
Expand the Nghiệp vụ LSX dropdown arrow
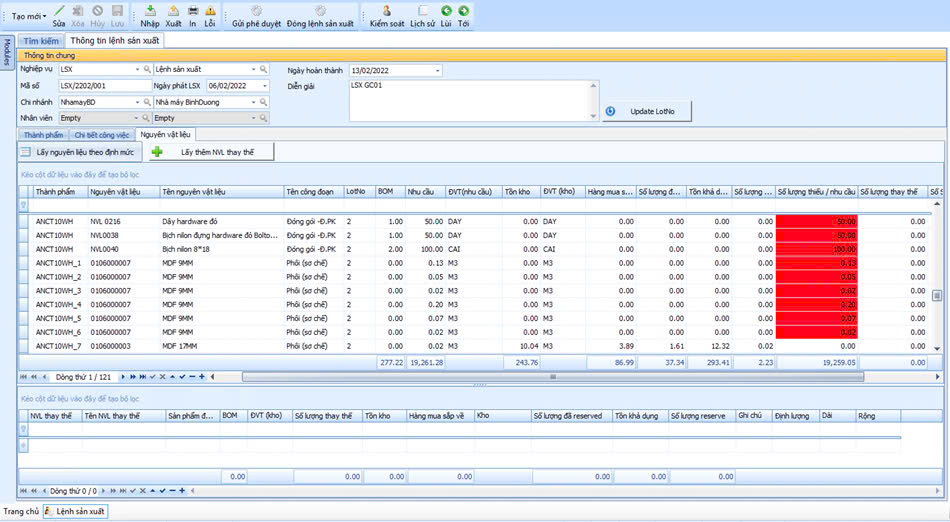coord(138,70)
